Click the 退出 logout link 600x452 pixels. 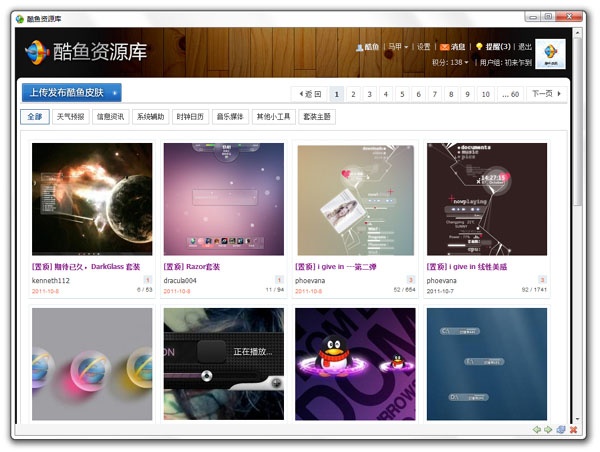point(525,47)
